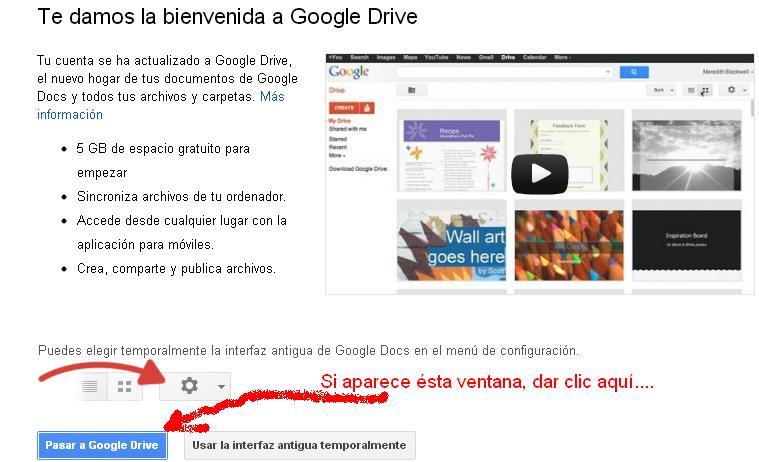Click 'Sincroniza archivos de tu ordenador.' bullet
The image size is (759, 462).
pyautogui.click(x=182, y=197)
